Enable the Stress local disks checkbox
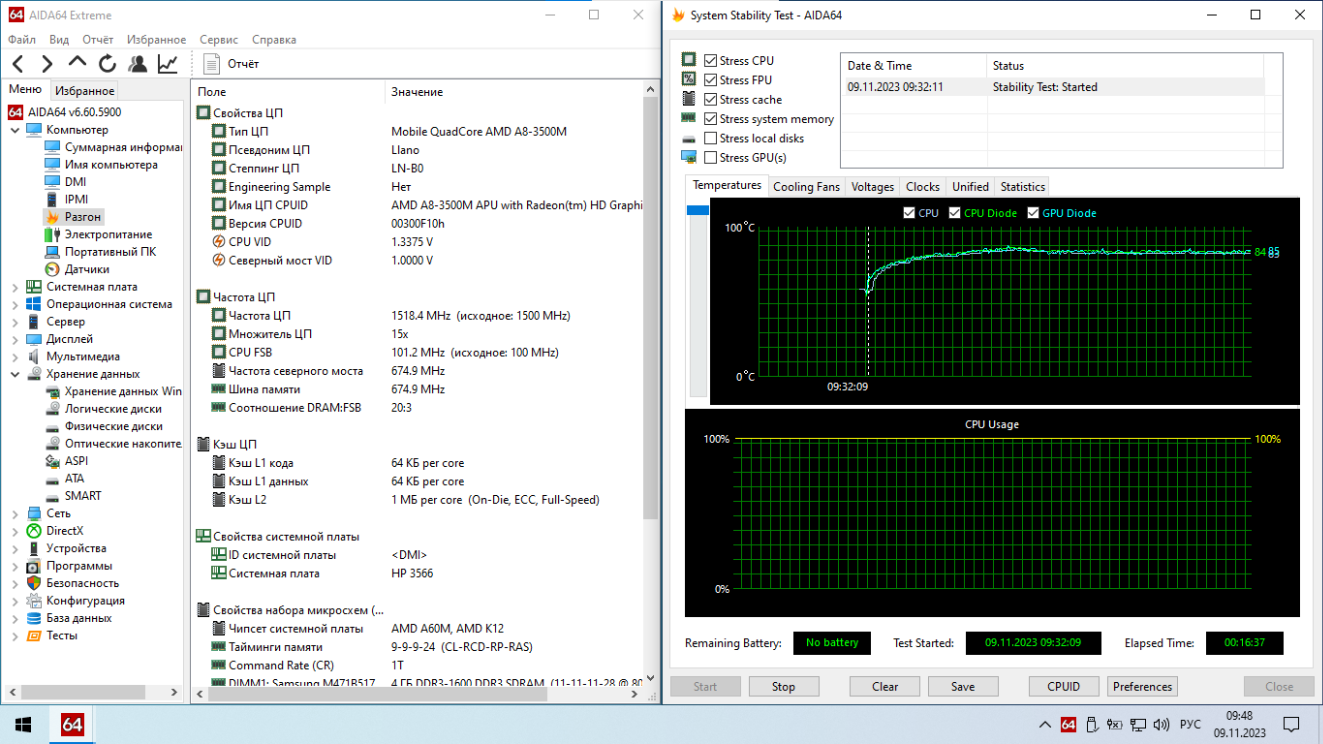Viewport: 1323px width, 744px height. (x=710, y=138)
